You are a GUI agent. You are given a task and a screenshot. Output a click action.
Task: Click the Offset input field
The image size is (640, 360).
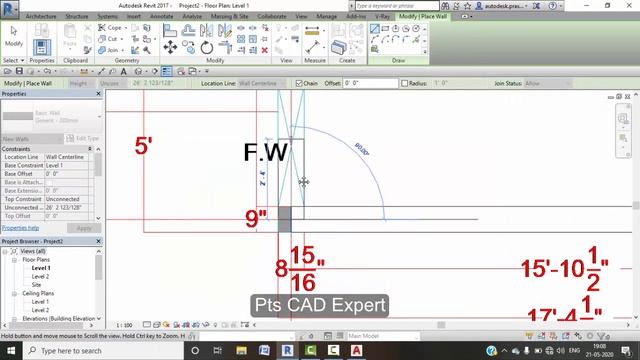370,83
